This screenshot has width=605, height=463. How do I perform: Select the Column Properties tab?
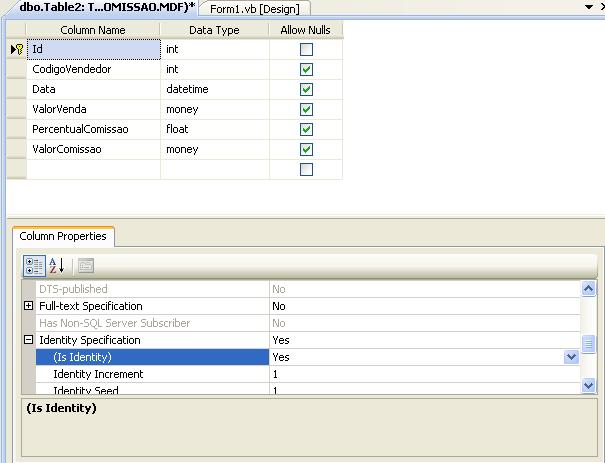pos(63,237)
